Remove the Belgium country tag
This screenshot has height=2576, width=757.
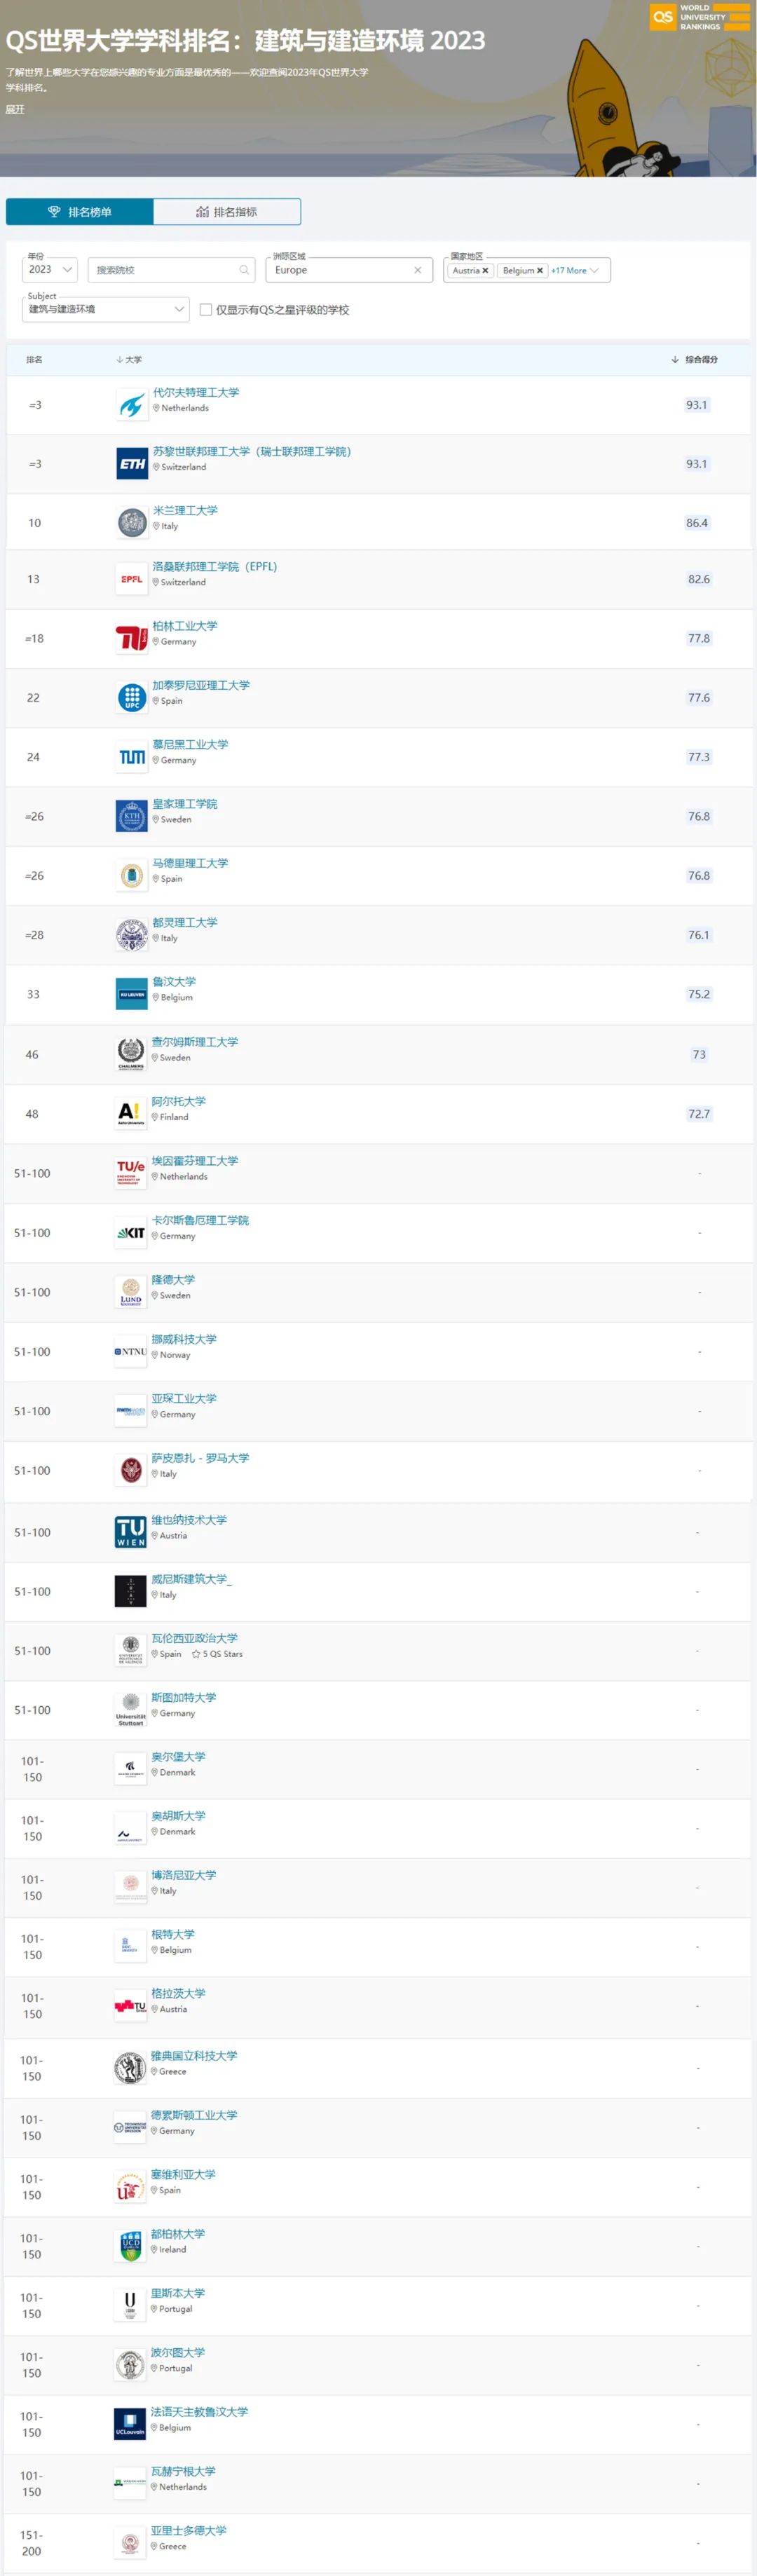pos(540,271)
